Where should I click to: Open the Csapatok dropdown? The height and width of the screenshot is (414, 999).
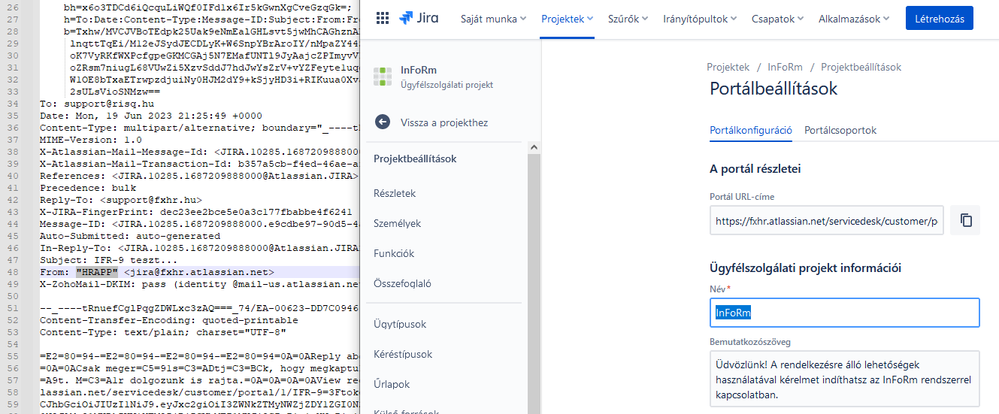778,18
